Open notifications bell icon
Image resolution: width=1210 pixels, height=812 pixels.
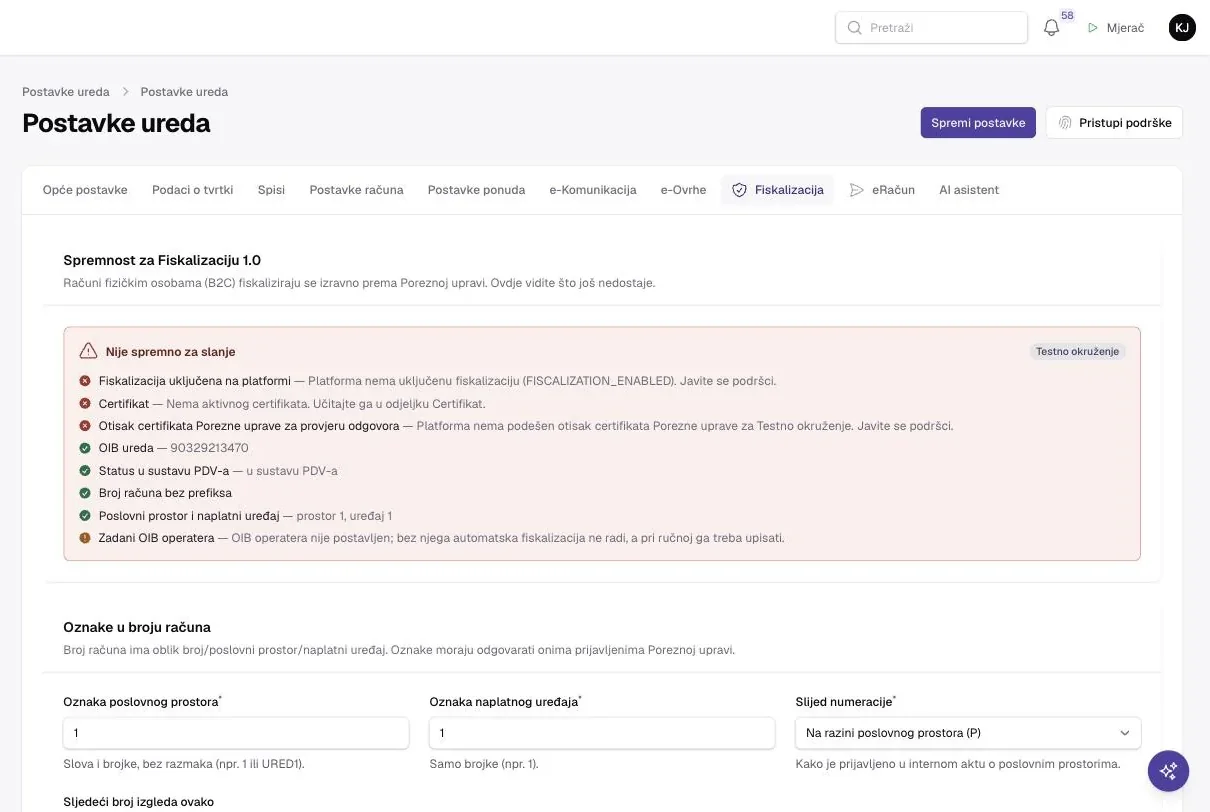pyautogui.click(x=1051, y=28)
